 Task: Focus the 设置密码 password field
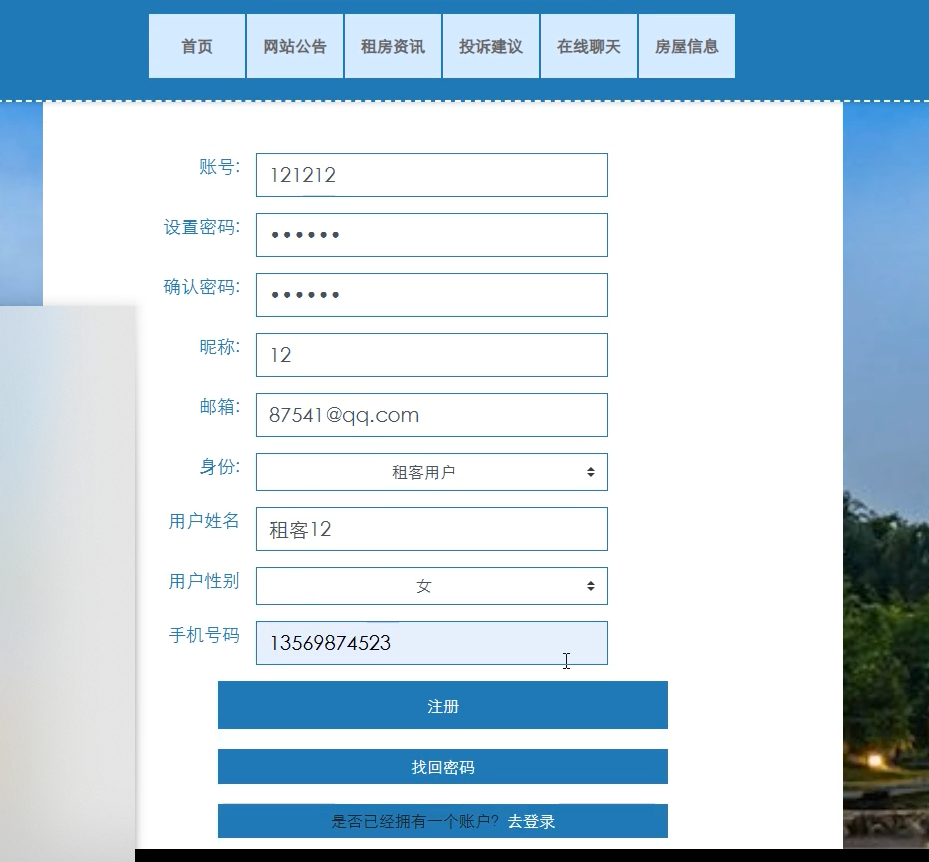pos(432,235)
